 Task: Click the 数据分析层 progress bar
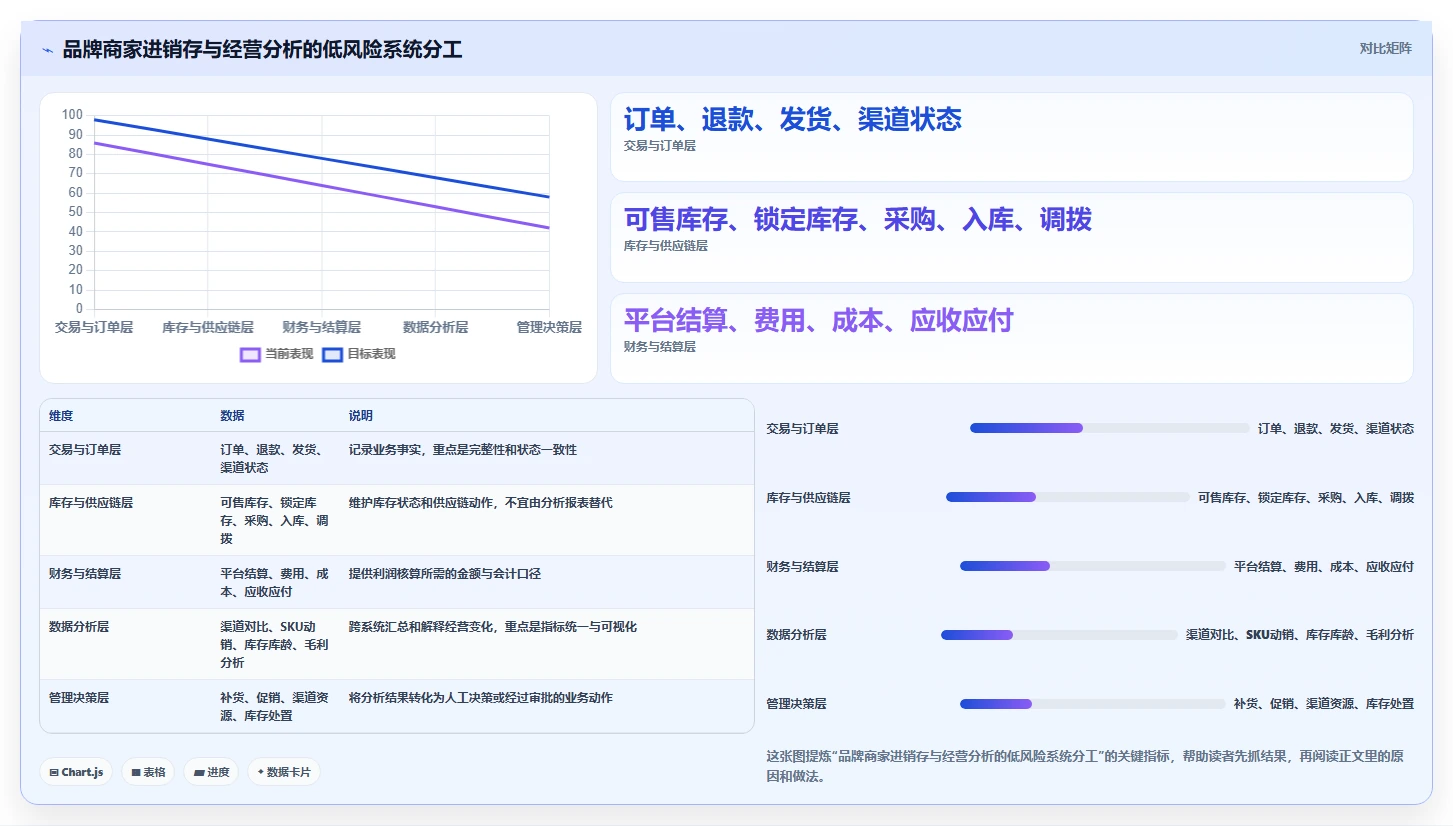point(1059,634)
